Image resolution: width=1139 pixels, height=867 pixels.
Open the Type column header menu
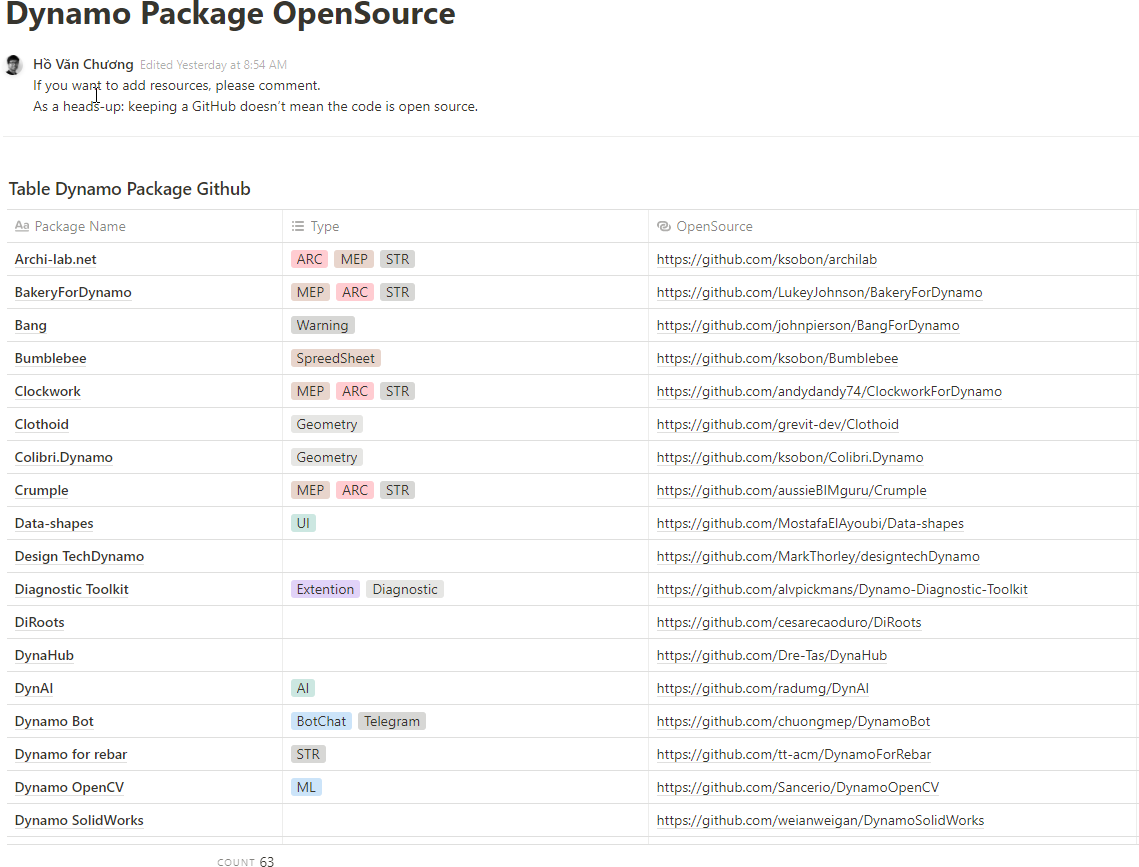click(x=324, y=226)
